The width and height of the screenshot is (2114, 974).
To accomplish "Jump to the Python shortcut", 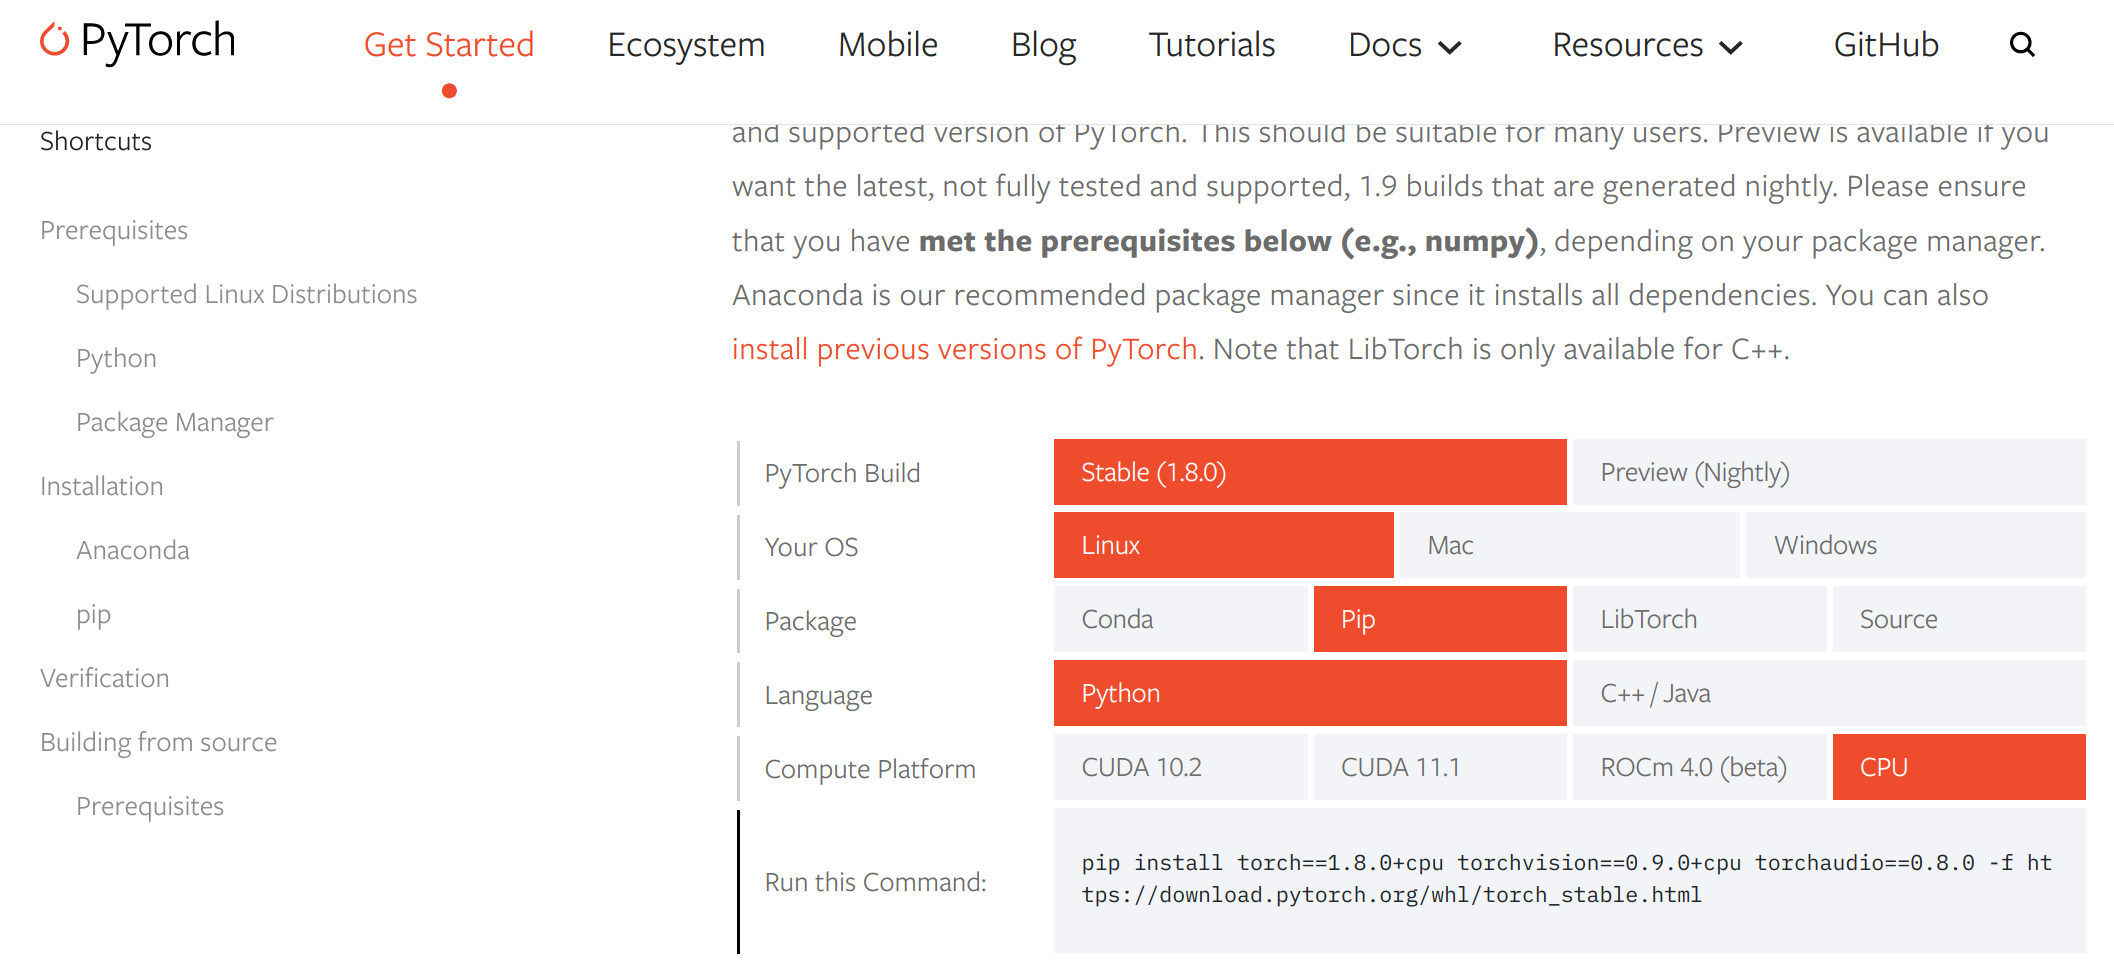I will point(116,359).
